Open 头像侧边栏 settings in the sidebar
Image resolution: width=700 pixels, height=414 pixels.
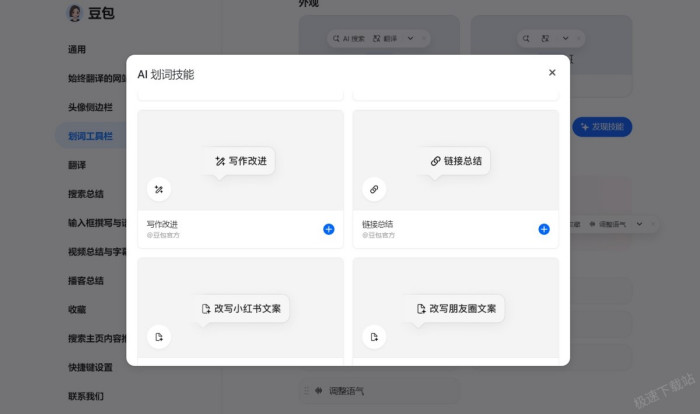[x=90, y=107]
